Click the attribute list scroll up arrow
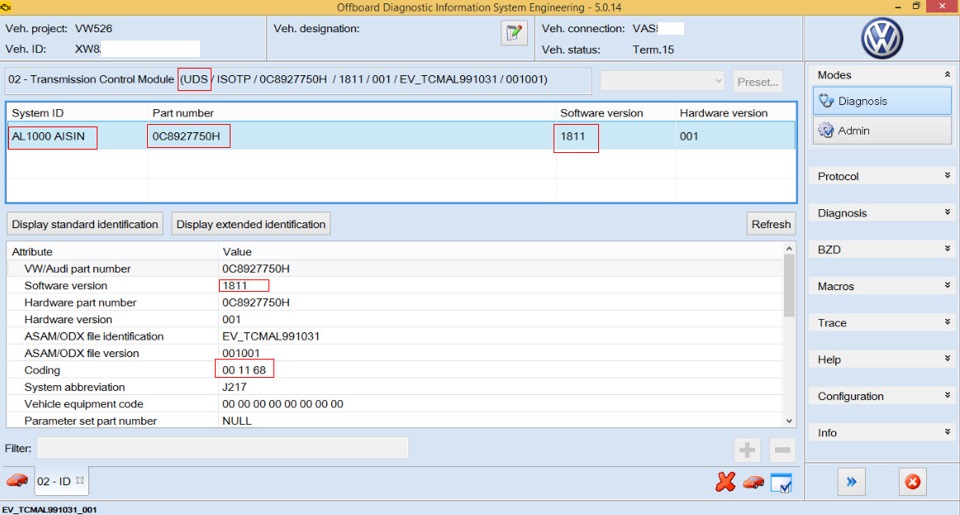This screenshot has width=960, height=515. (x=789, y=249)
